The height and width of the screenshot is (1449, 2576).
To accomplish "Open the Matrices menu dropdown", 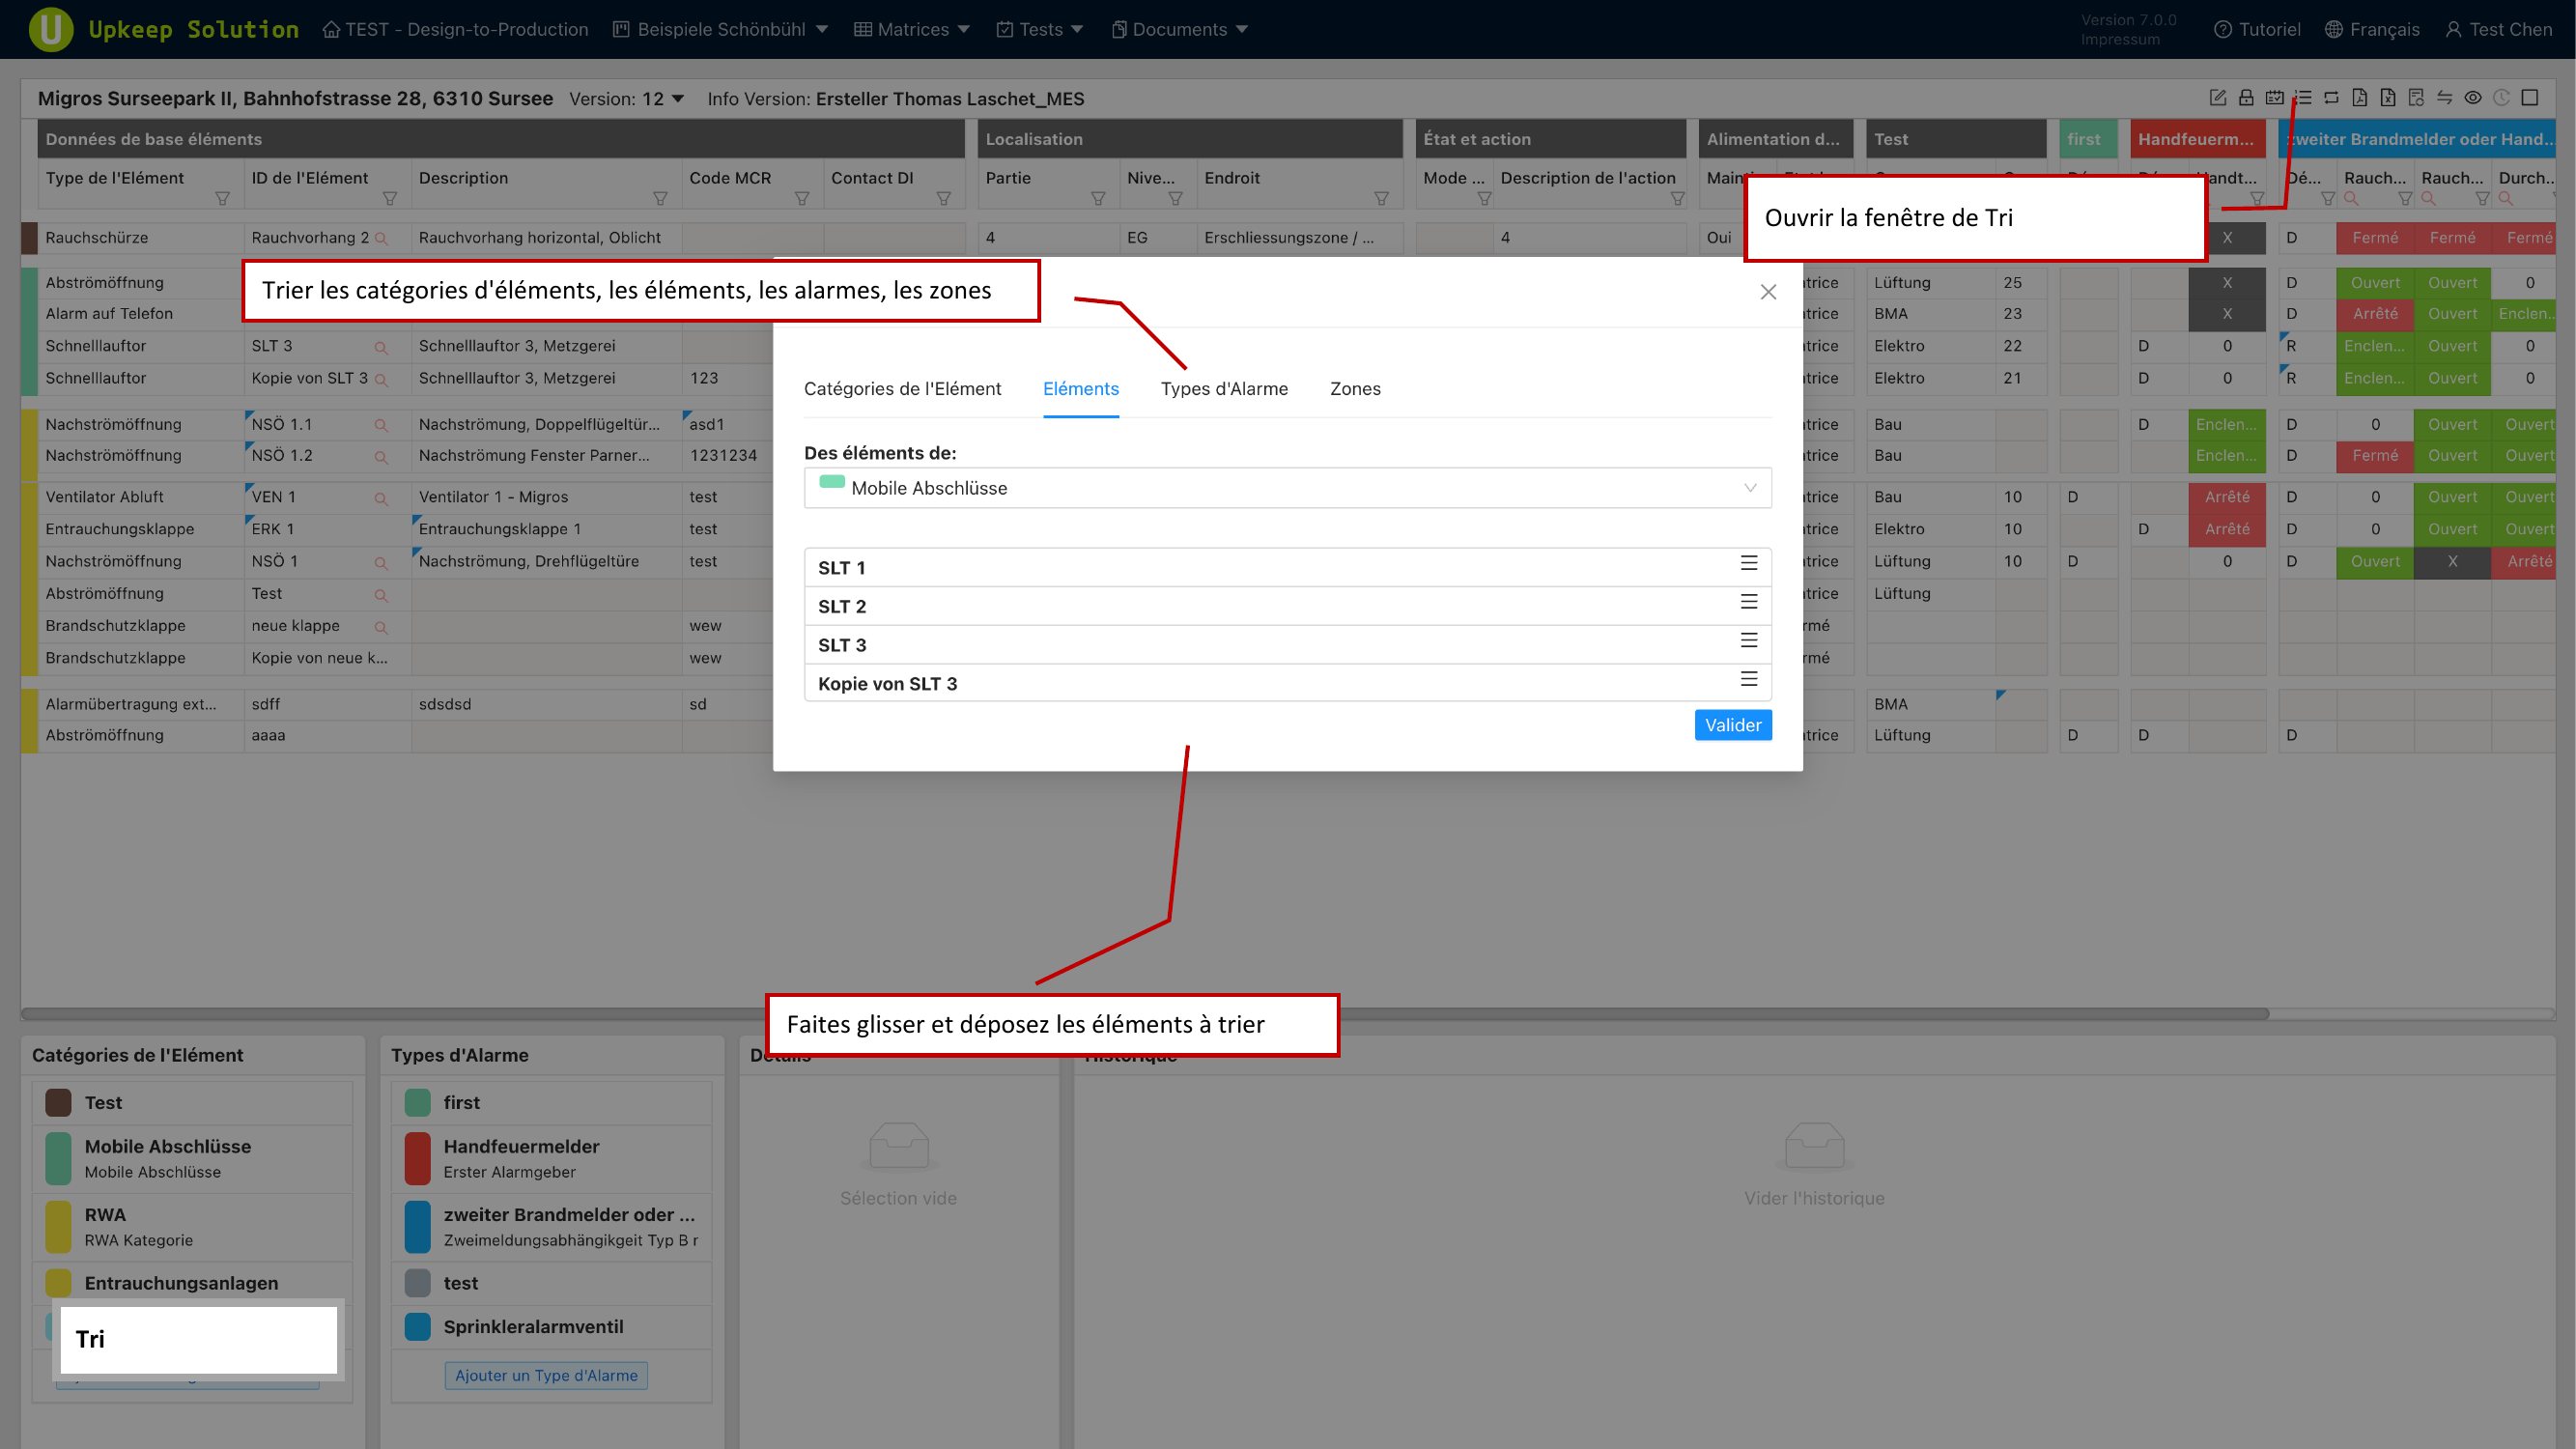I will (912, 29).
